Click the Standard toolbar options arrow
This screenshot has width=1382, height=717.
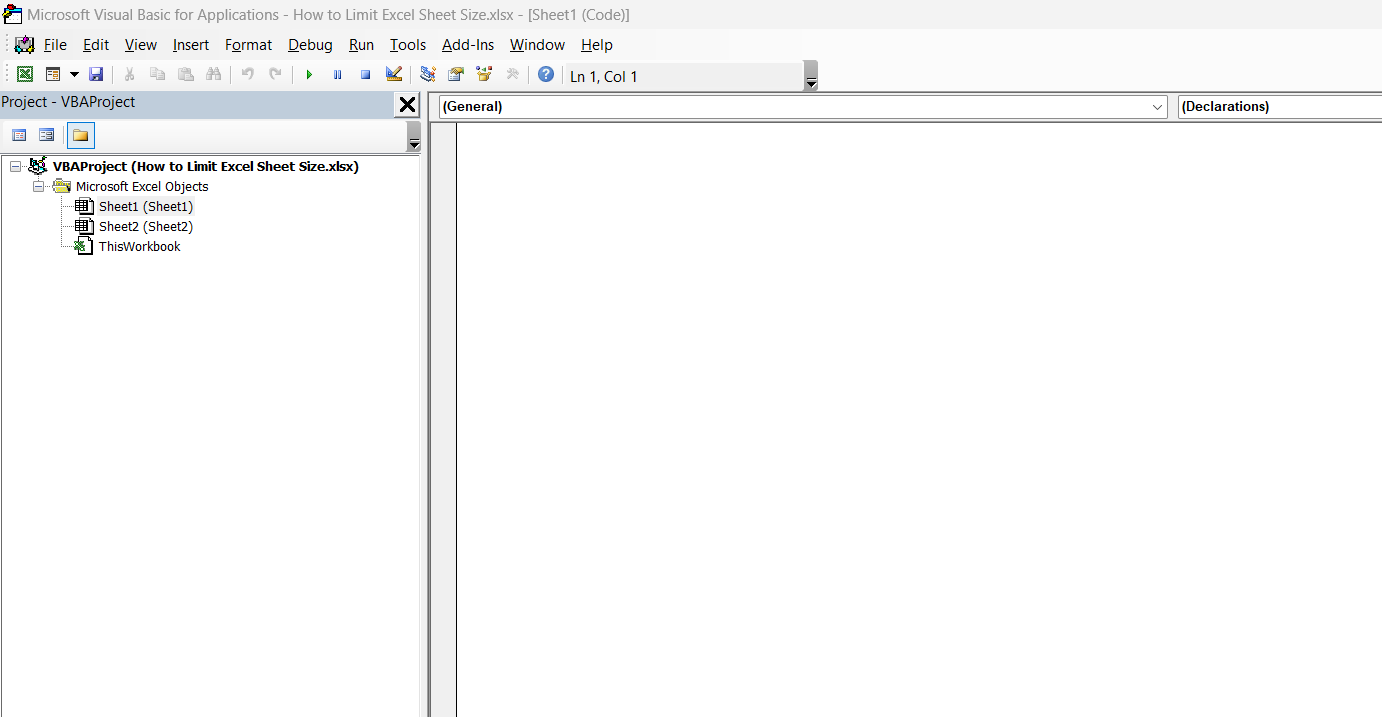click(x=811, y=77)
